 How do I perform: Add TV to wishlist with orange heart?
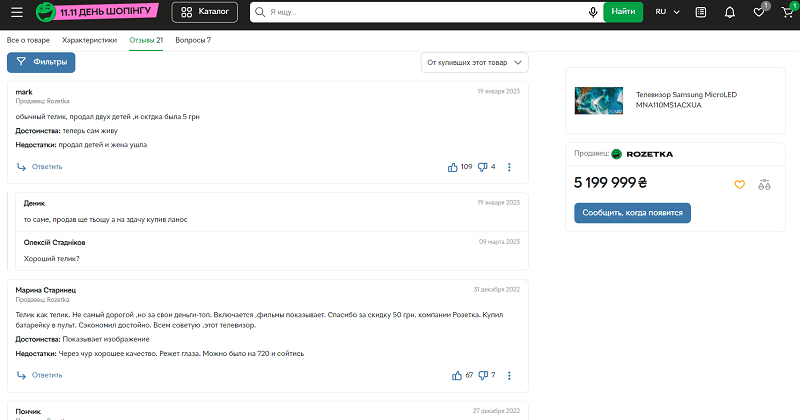[x=739, y=185]
